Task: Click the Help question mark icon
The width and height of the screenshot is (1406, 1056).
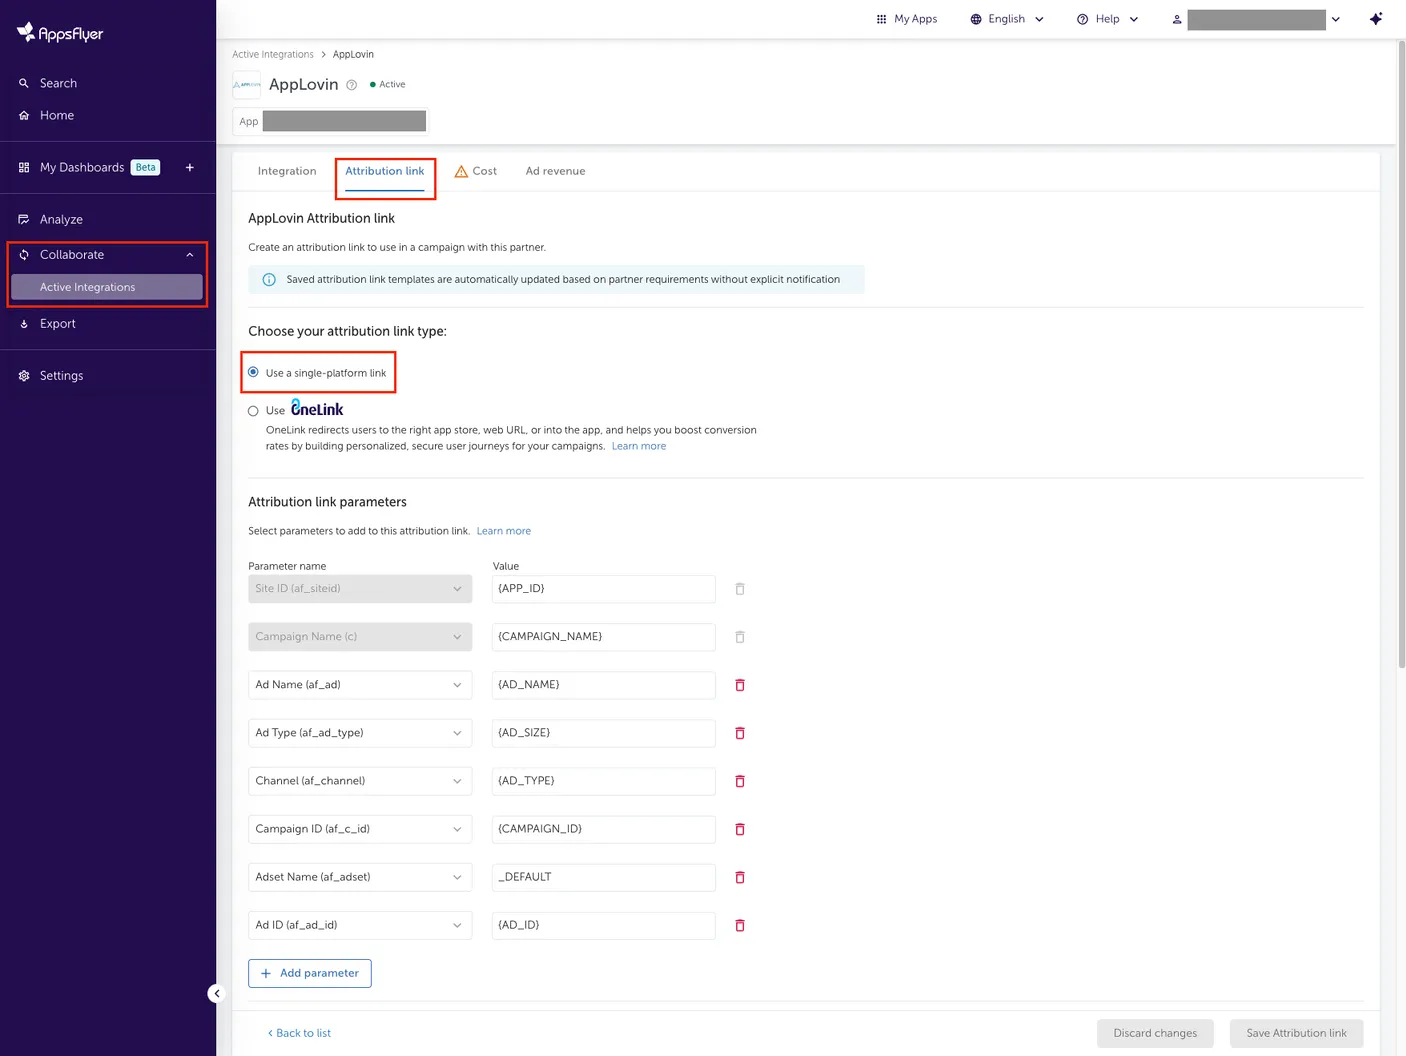Action: pos(1082,19)
